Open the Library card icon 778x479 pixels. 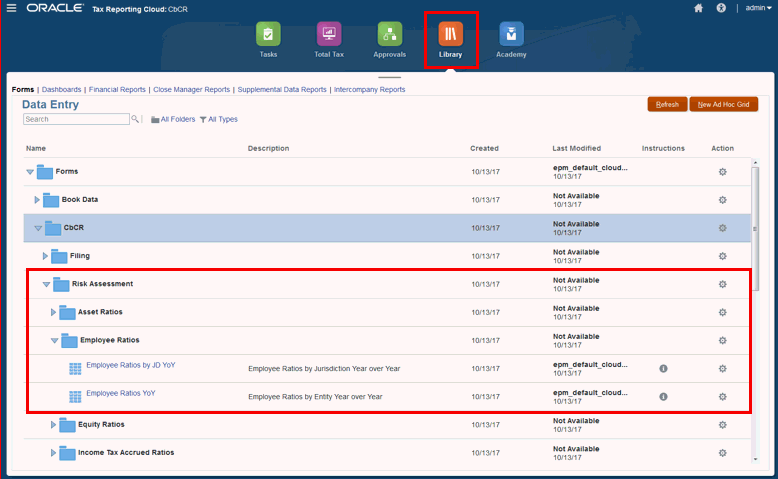[x=451, y=34]
